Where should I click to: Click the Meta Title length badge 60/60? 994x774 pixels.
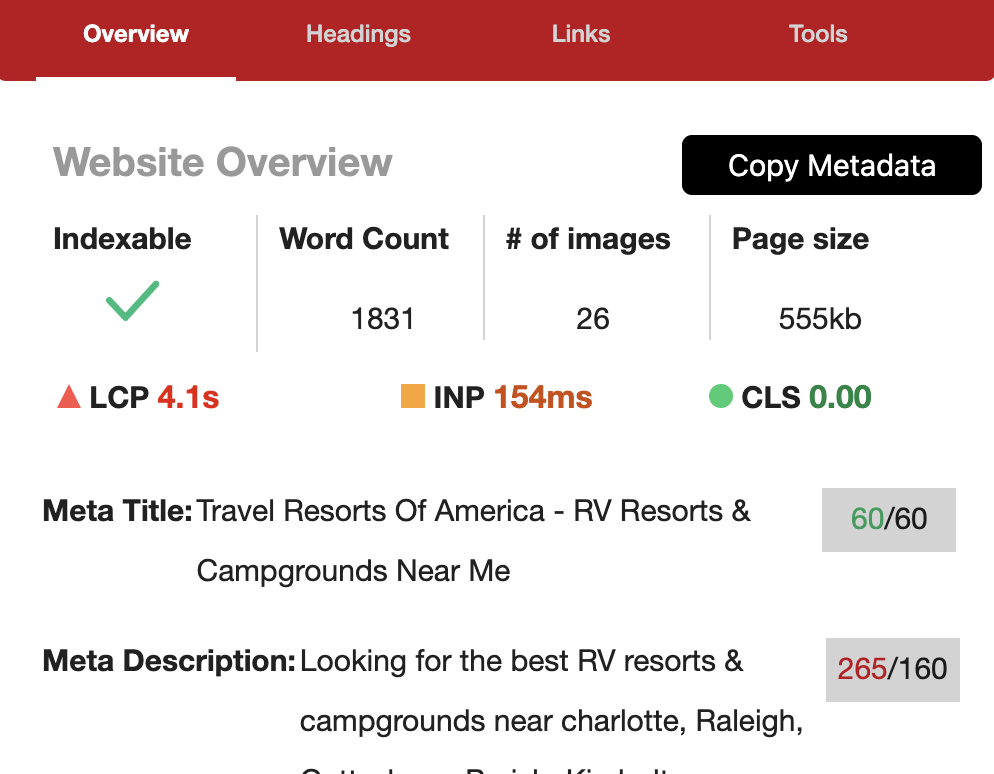[889, 519]
